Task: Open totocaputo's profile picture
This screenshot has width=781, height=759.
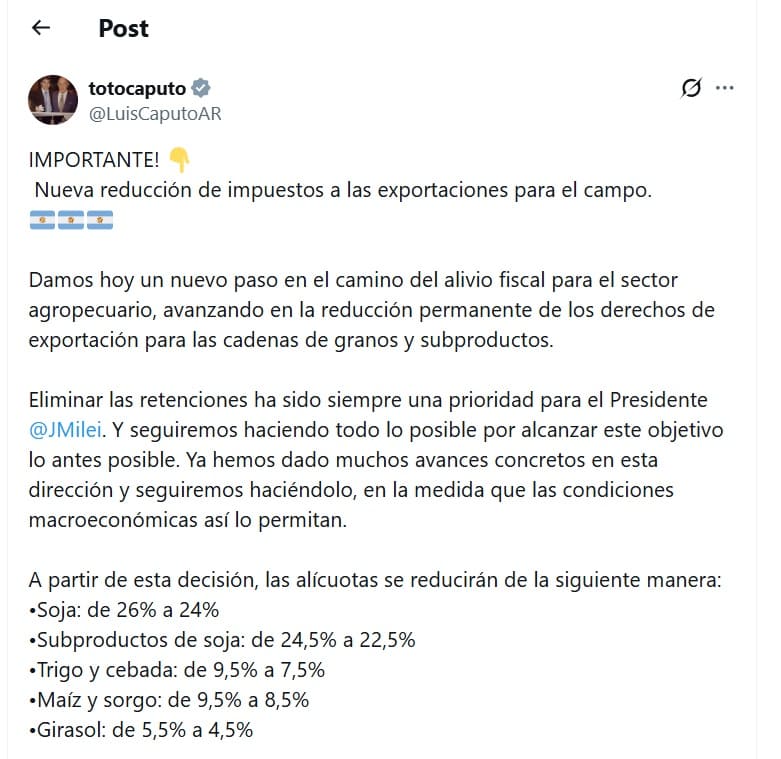Action: tap(52, 99)
